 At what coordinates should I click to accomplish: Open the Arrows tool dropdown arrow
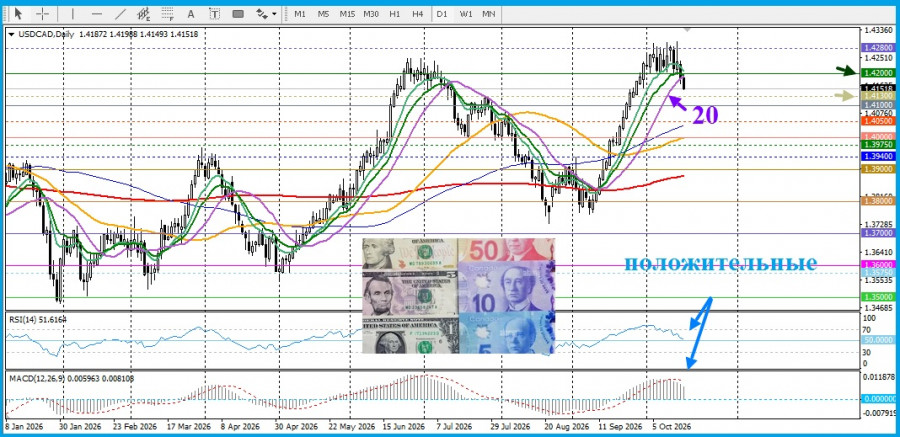tap(274, 14)
